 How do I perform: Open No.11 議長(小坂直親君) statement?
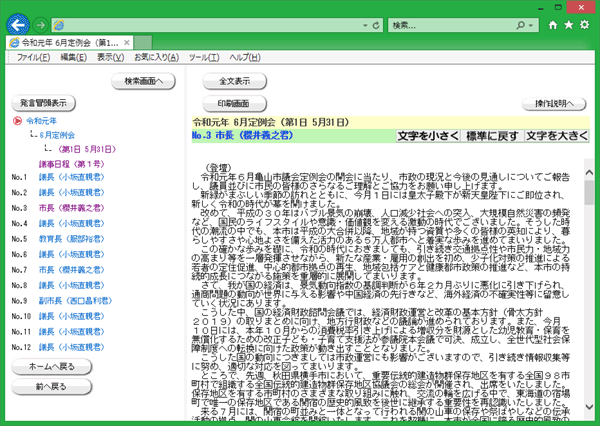point(72,332)
